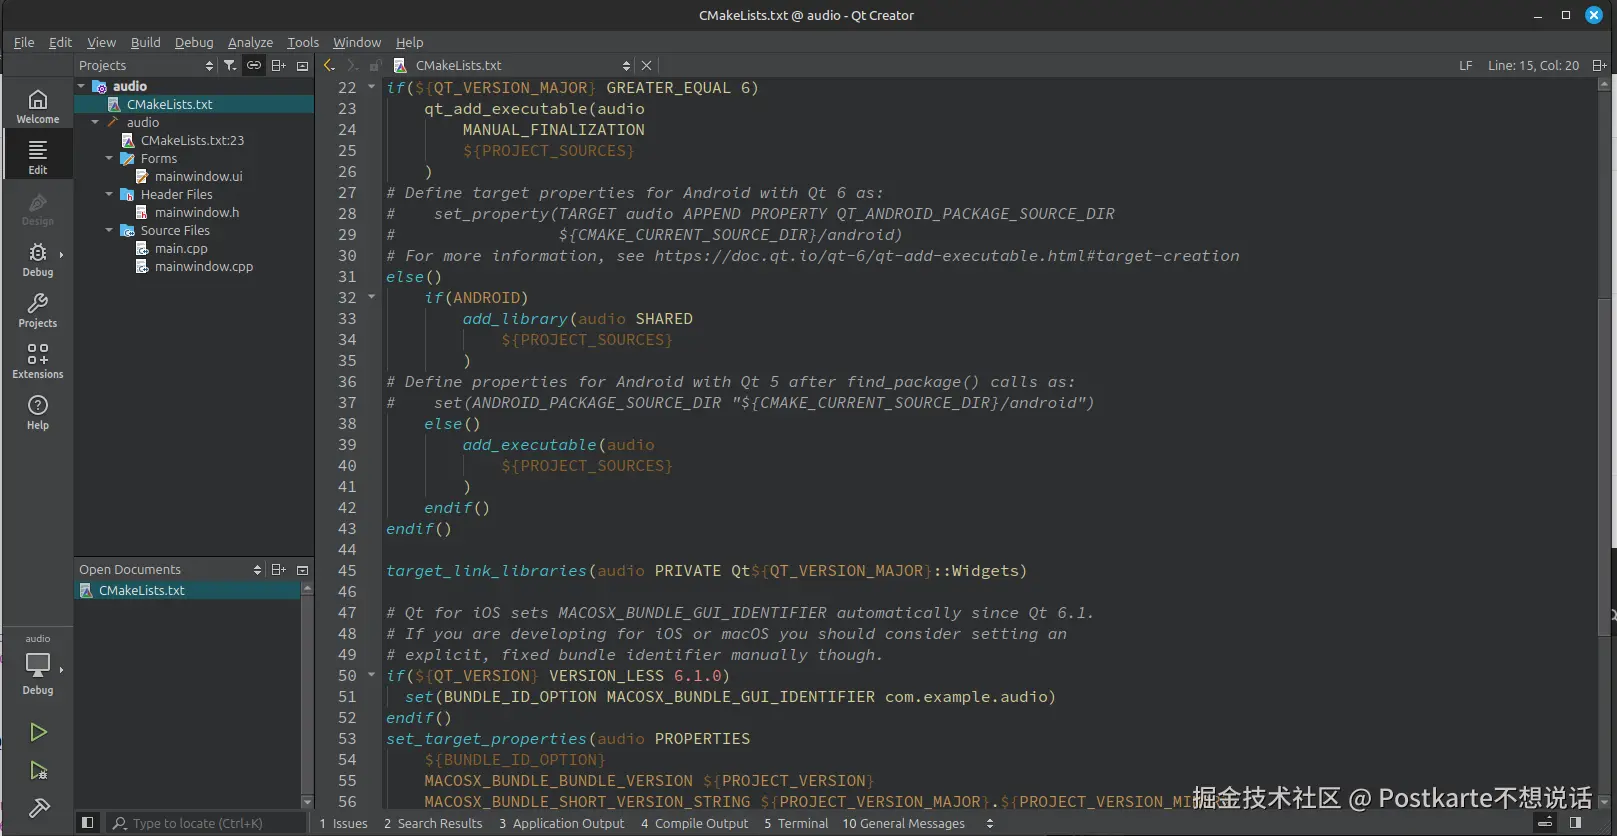Split the Projects side panel
This screenshot has width=1617, height=836.
point(279,65)
